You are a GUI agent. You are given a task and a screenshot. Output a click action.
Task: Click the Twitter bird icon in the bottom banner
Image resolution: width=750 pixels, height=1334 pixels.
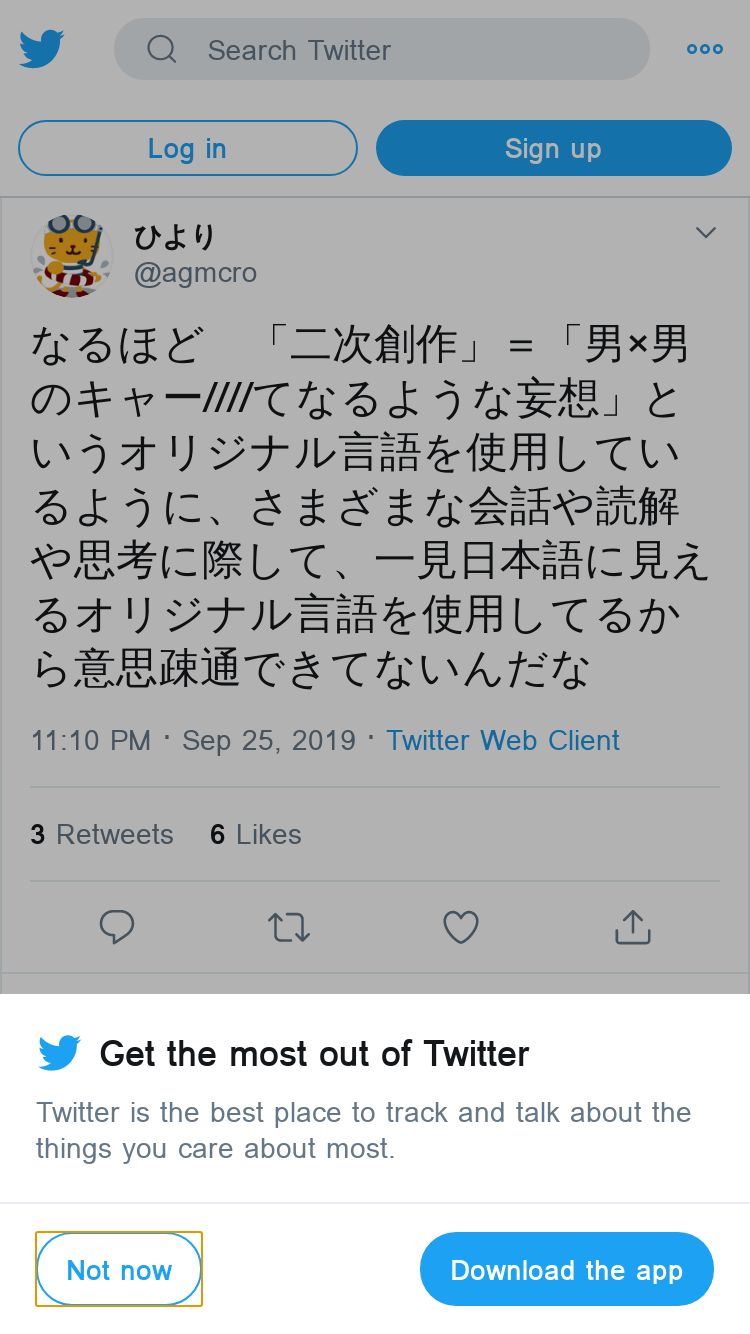[x=59, y=1053]
